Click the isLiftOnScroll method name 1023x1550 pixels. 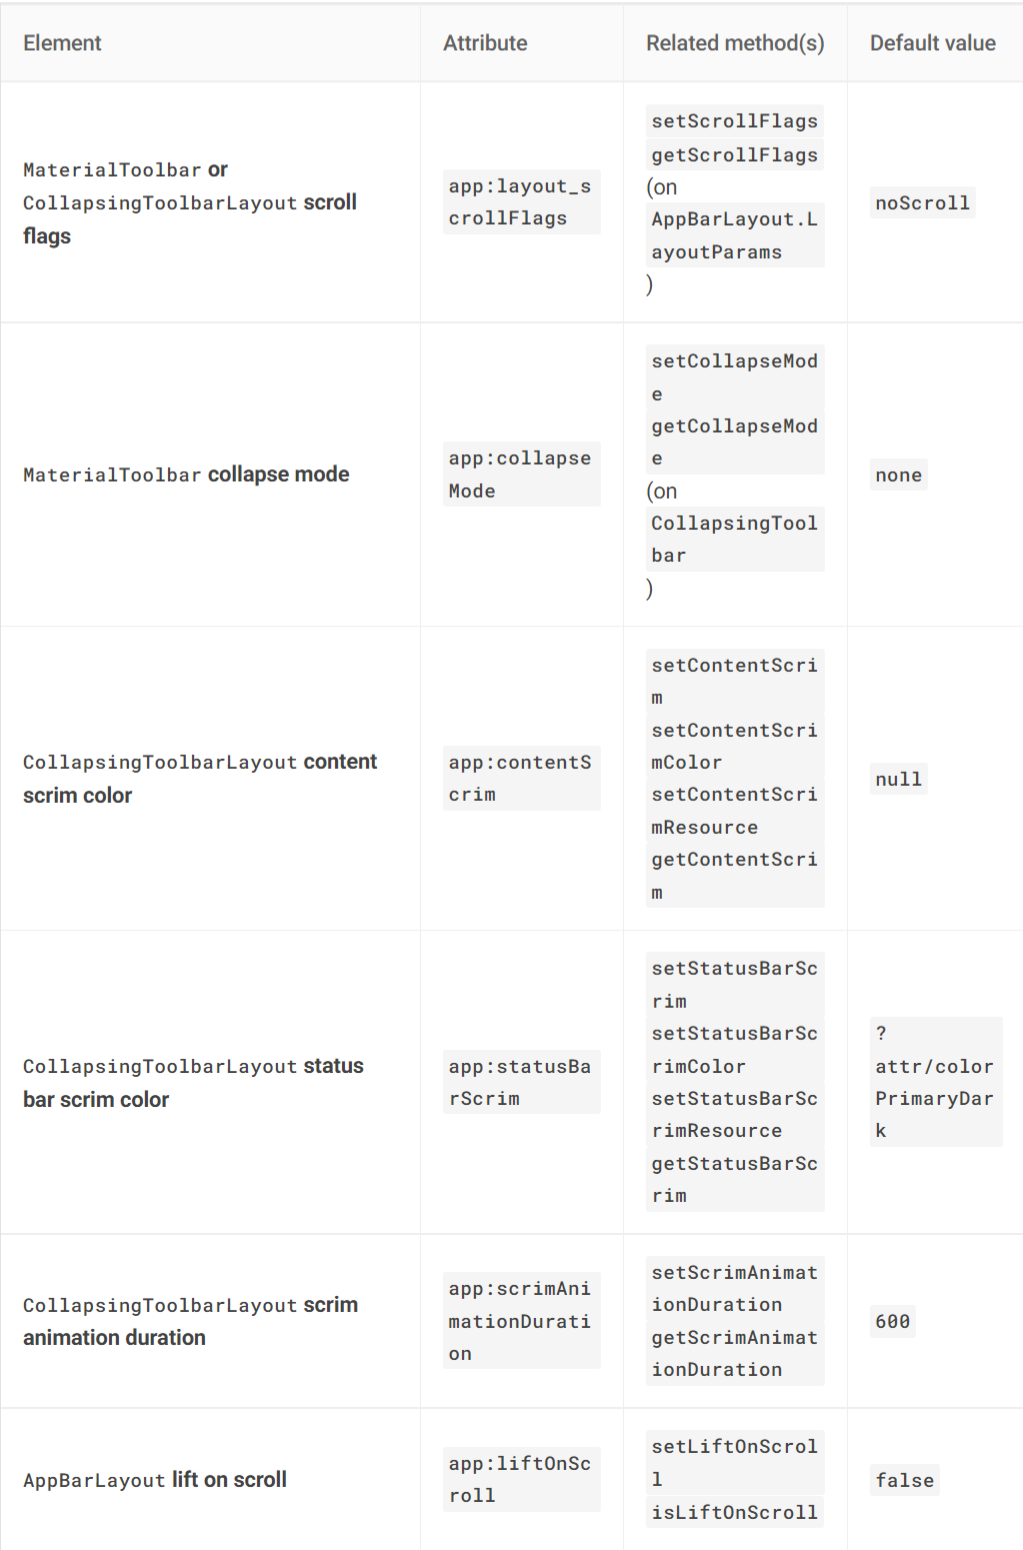click(735, 1512)
